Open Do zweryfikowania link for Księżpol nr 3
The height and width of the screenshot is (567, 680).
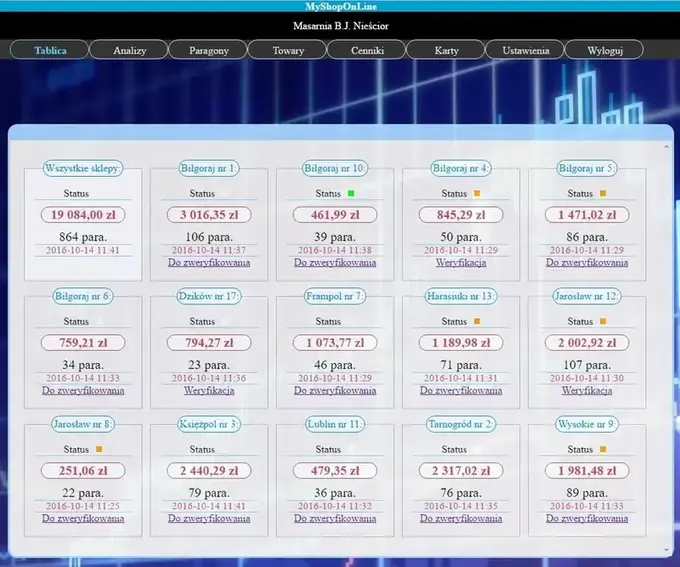pyautogui.click(x=209, y=518)
